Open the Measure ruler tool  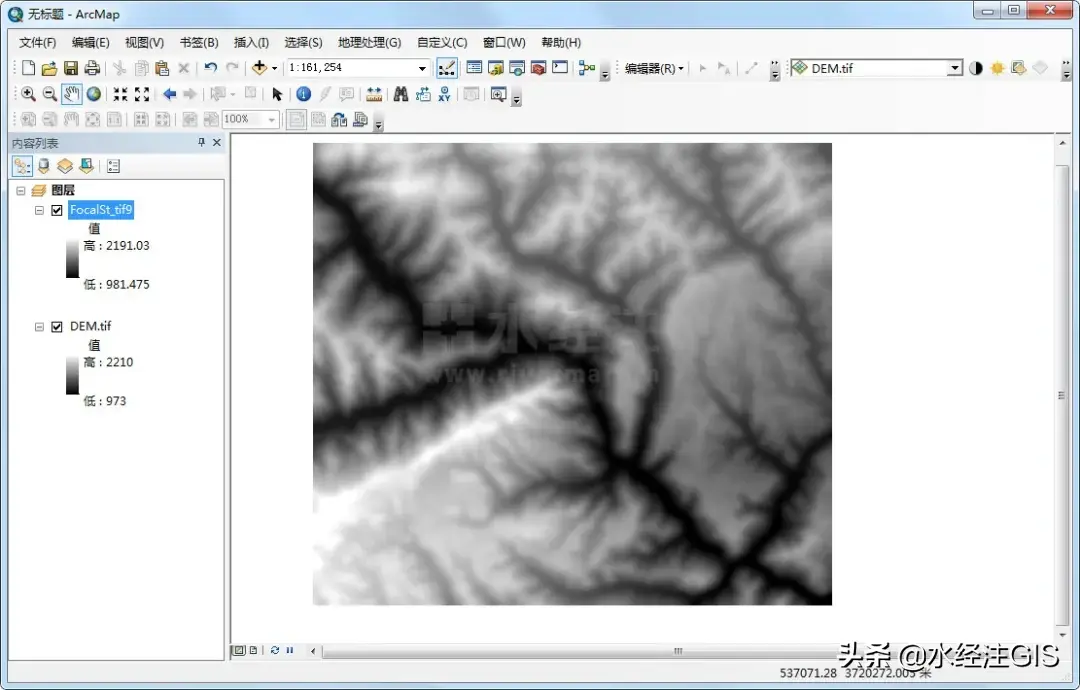click(x=374, y=94)
